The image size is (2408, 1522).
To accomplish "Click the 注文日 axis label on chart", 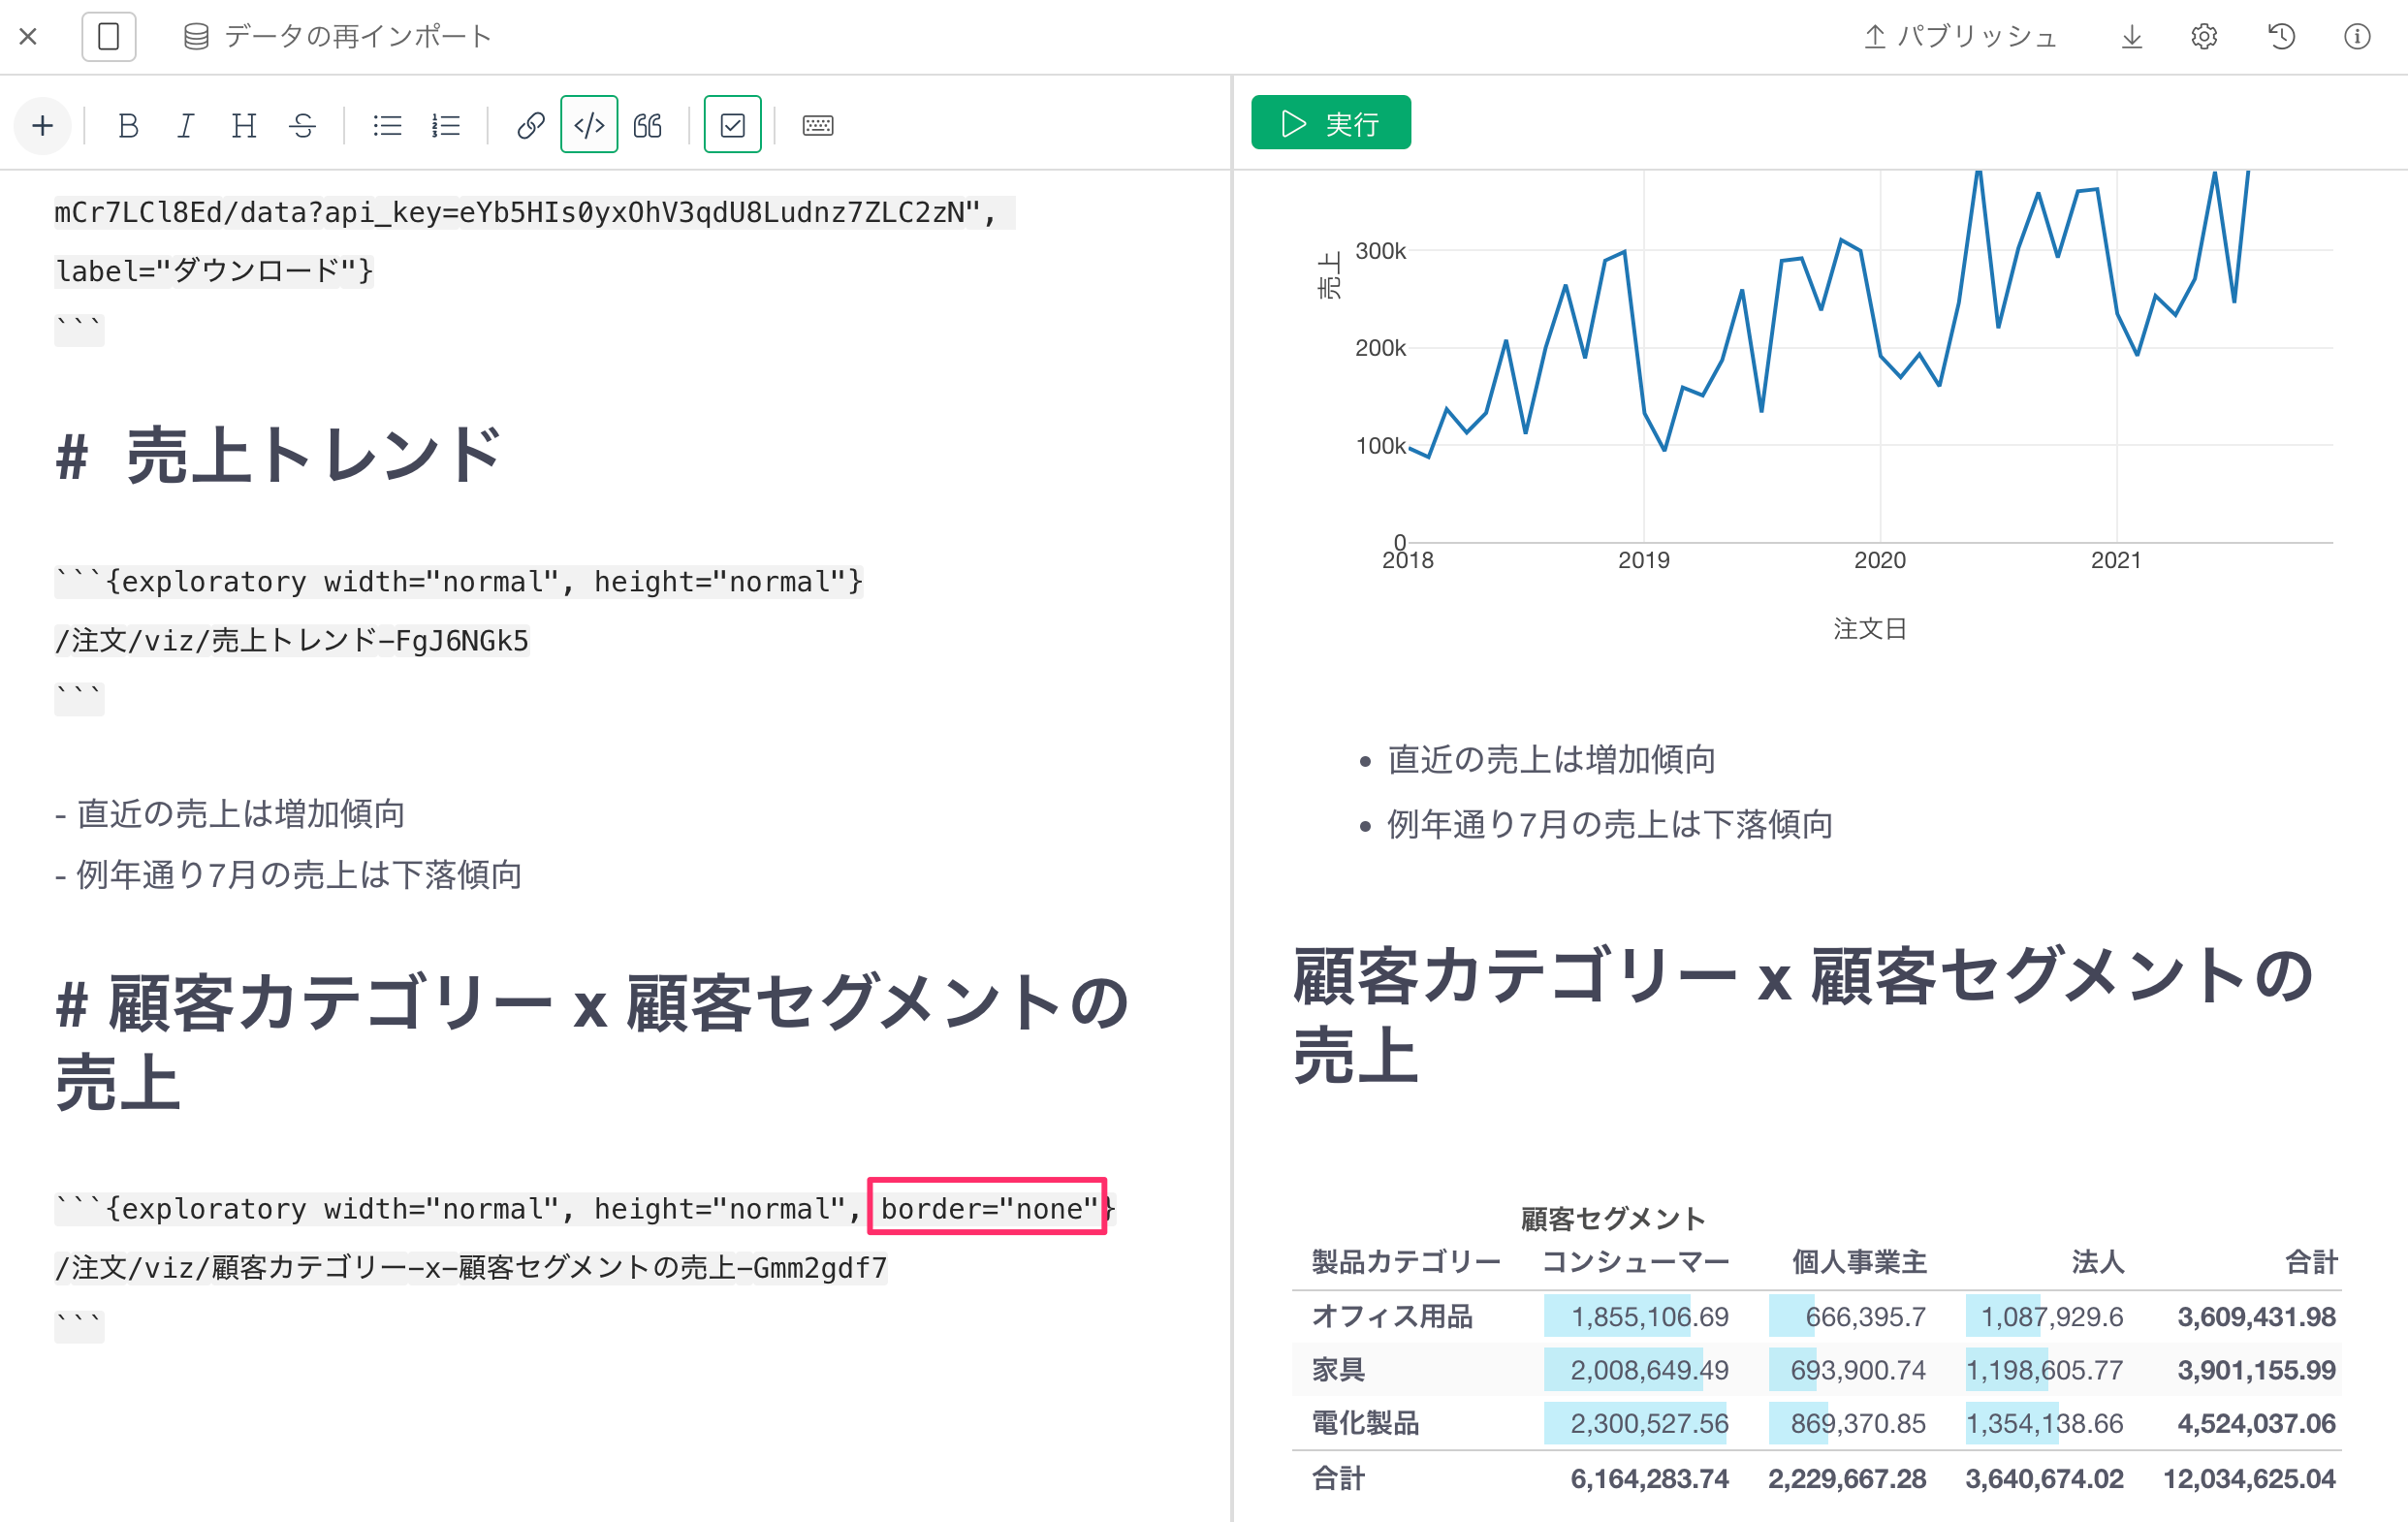I will [1870, 629].
